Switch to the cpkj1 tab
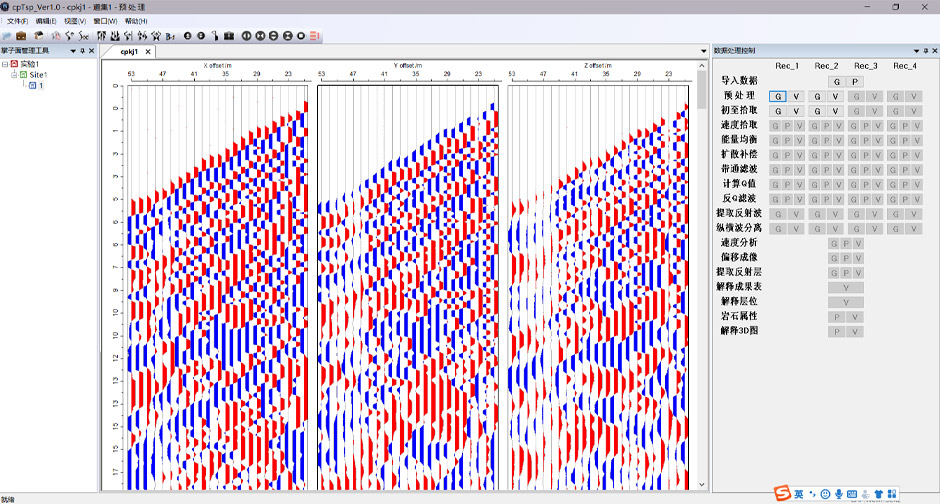940x504 pixels. click(129, 51)
